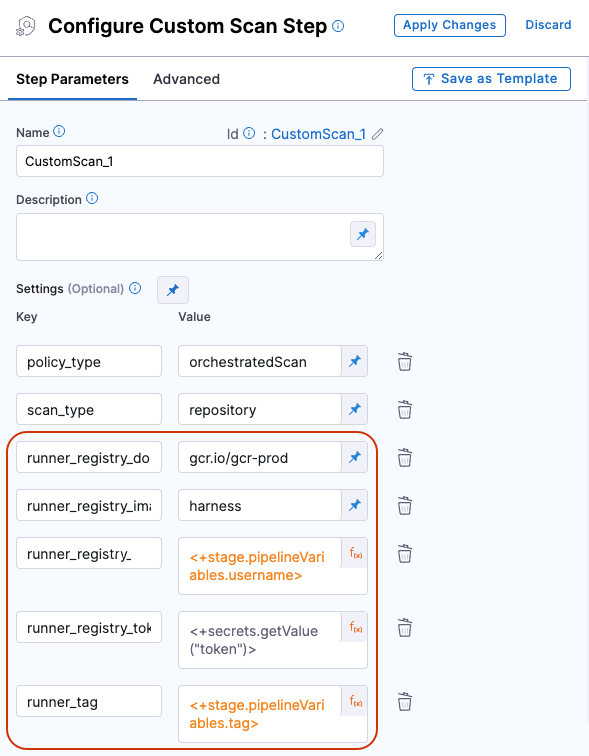Image resolution: width=589 pixels, height=756 pixels.
Task: Delete the policy_type setting row
Action: (x=404, y=362)
